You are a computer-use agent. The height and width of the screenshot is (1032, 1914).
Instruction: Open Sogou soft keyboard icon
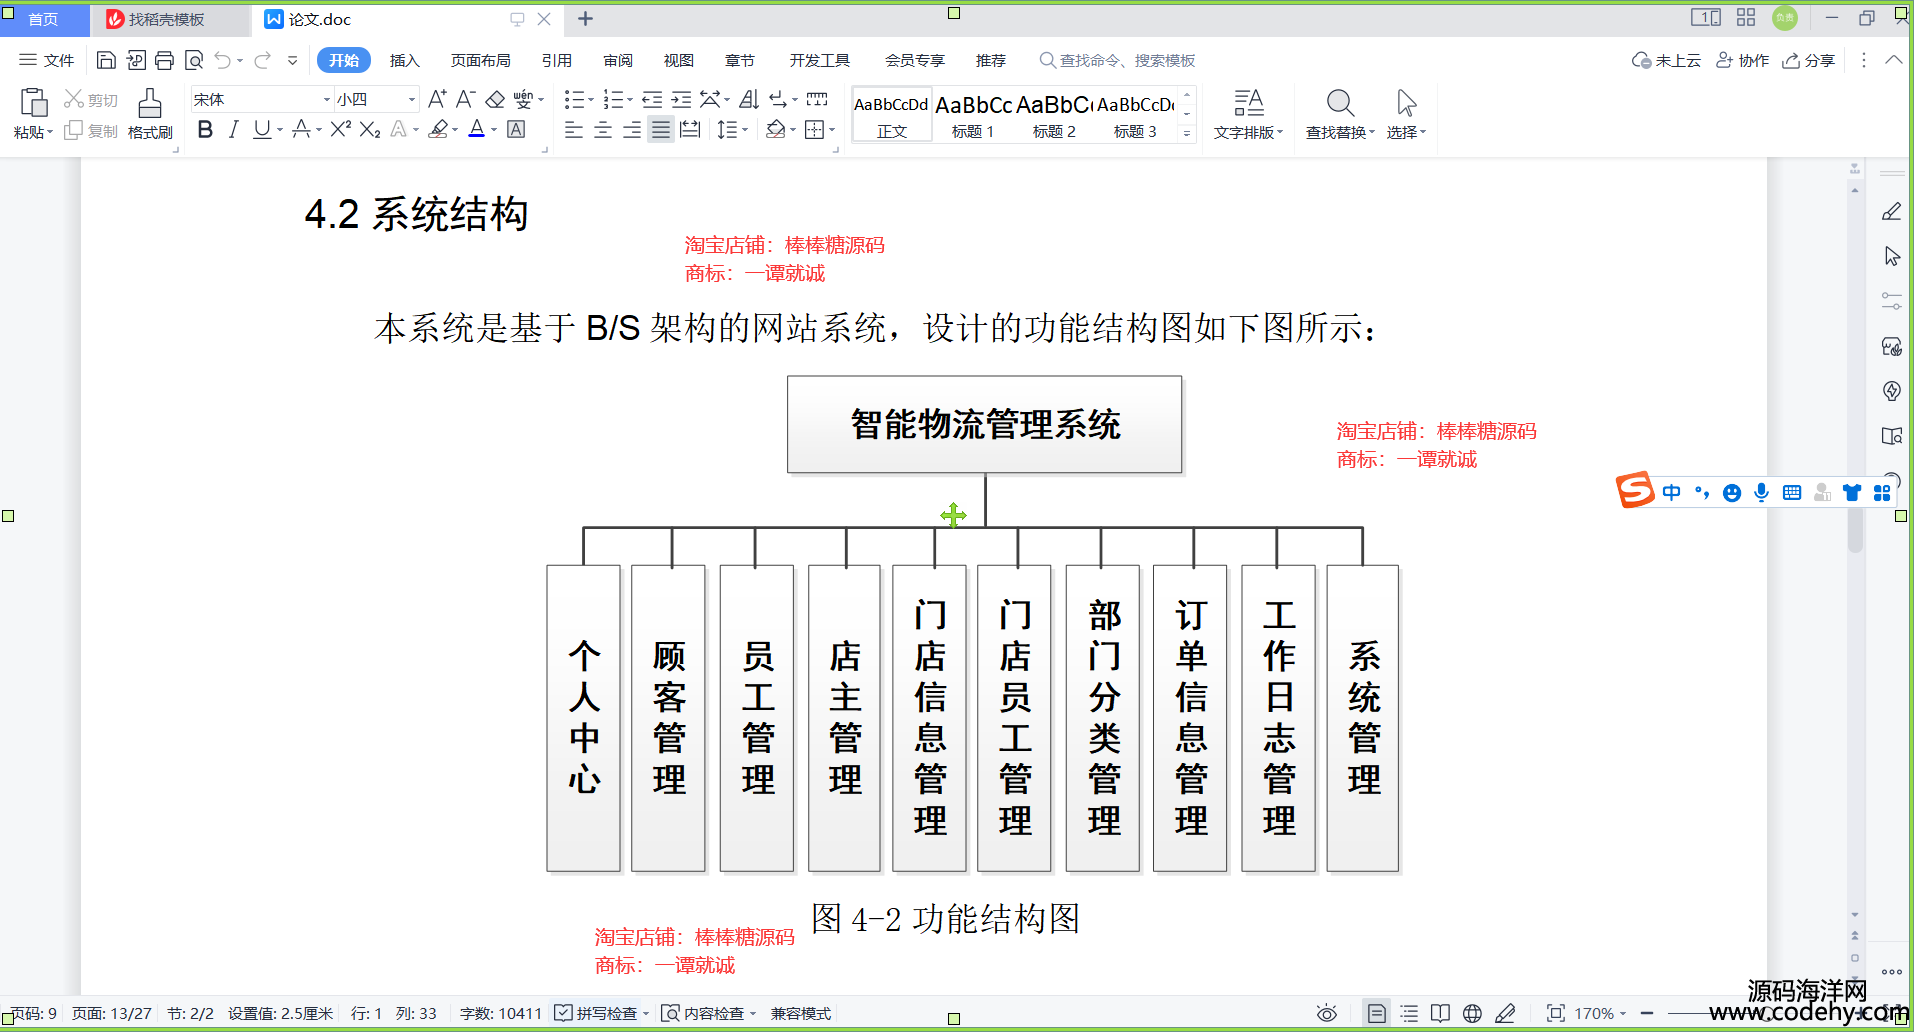pos(1792,492)
